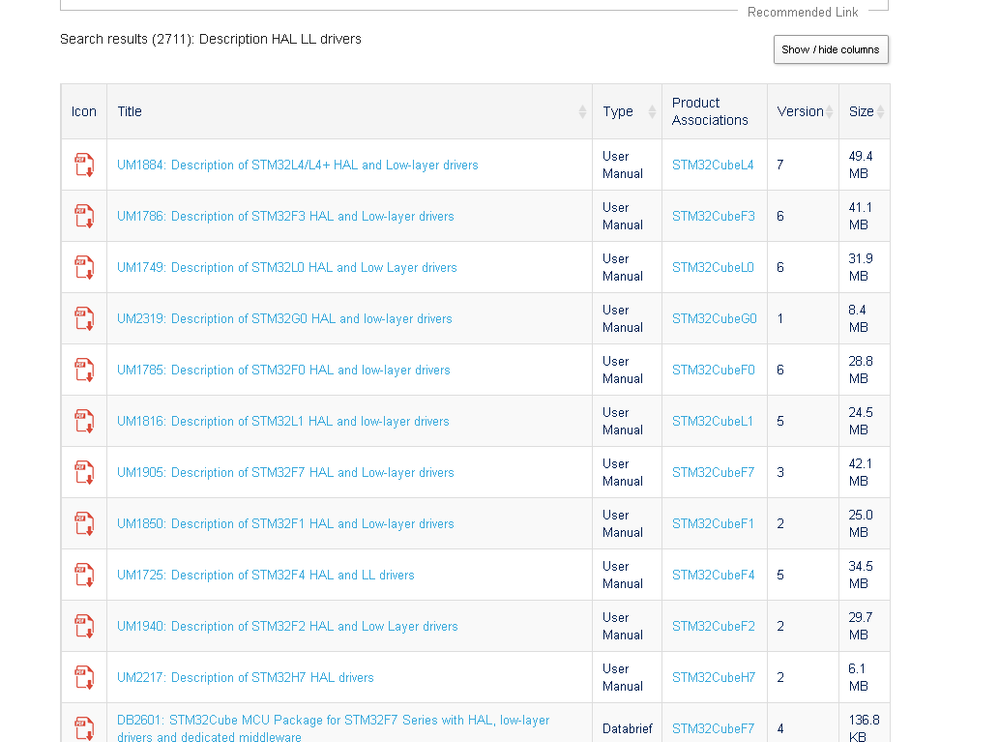Open UM1786 STM32F3 HAL drivers manual
This screenshot has height=742, width=999.
[285, 216]
